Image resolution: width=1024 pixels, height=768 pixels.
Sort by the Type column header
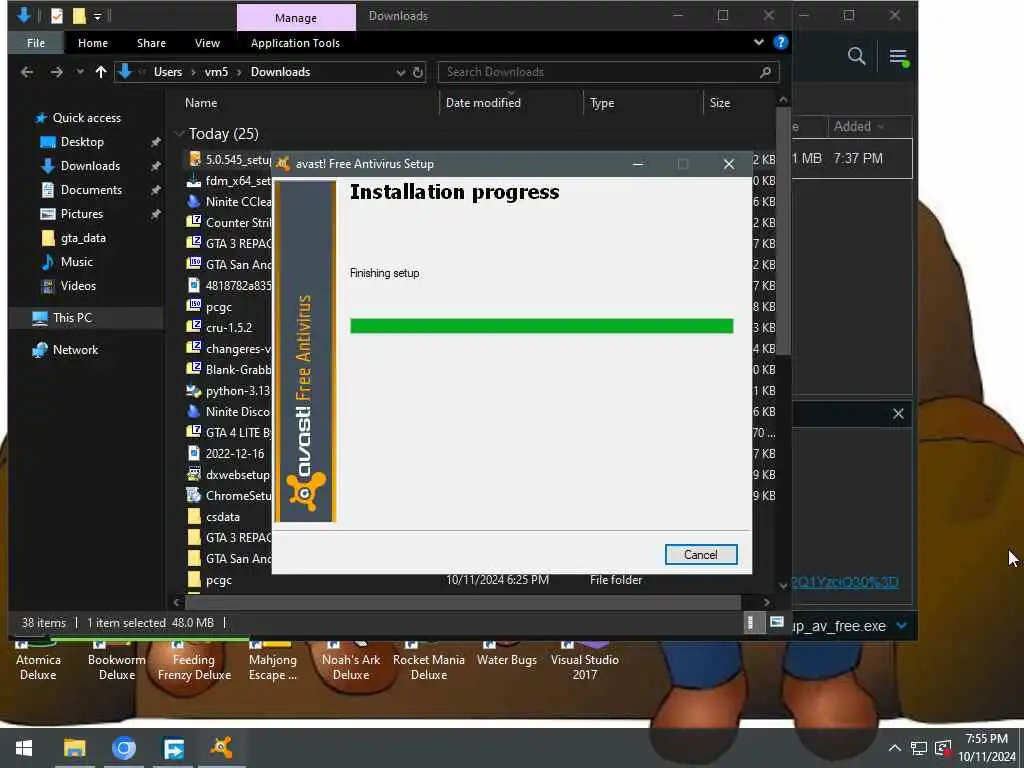click(x=601, y=103)
